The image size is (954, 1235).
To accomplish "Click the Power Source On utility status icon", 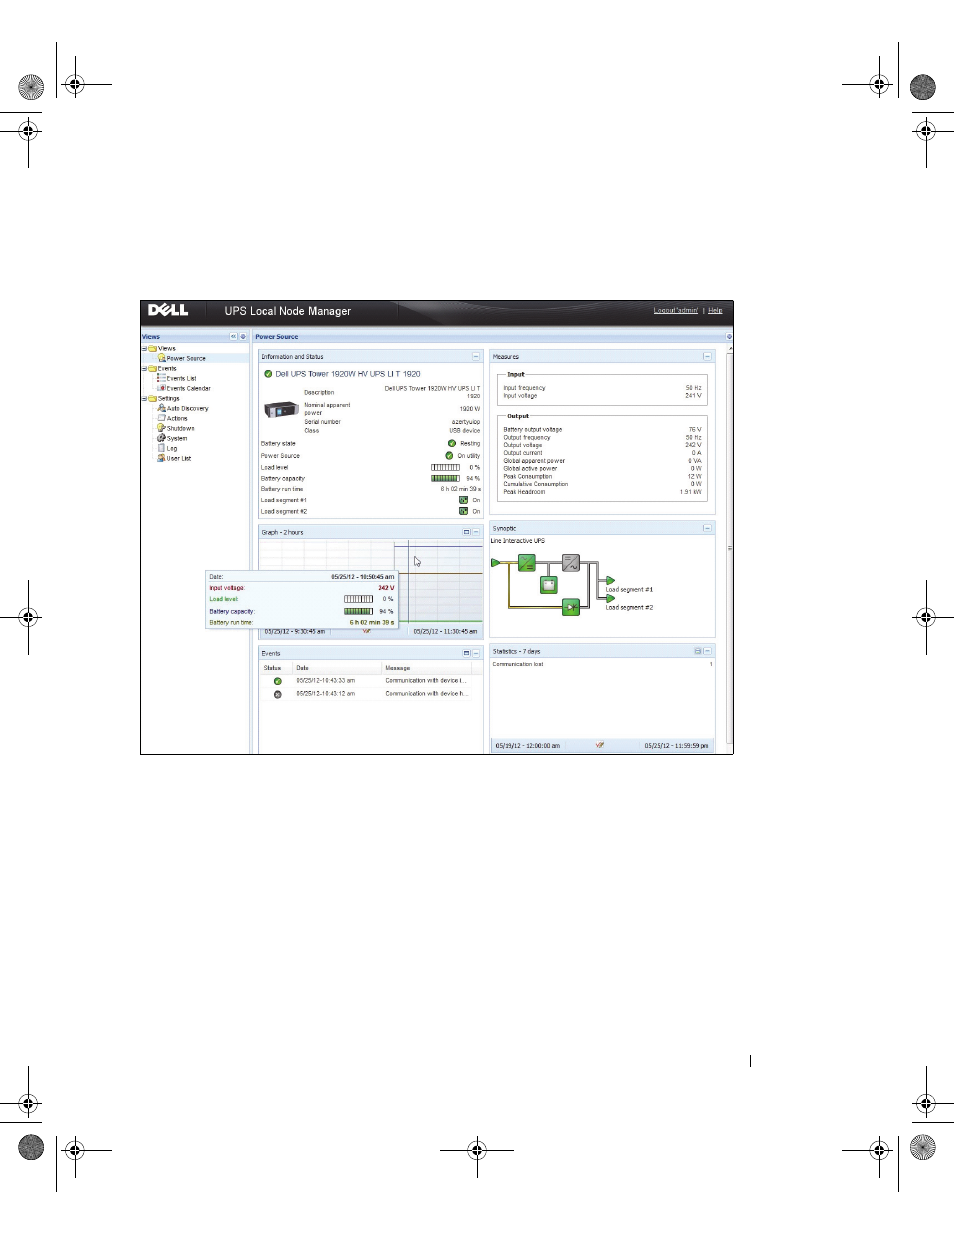I will [449, 455].
